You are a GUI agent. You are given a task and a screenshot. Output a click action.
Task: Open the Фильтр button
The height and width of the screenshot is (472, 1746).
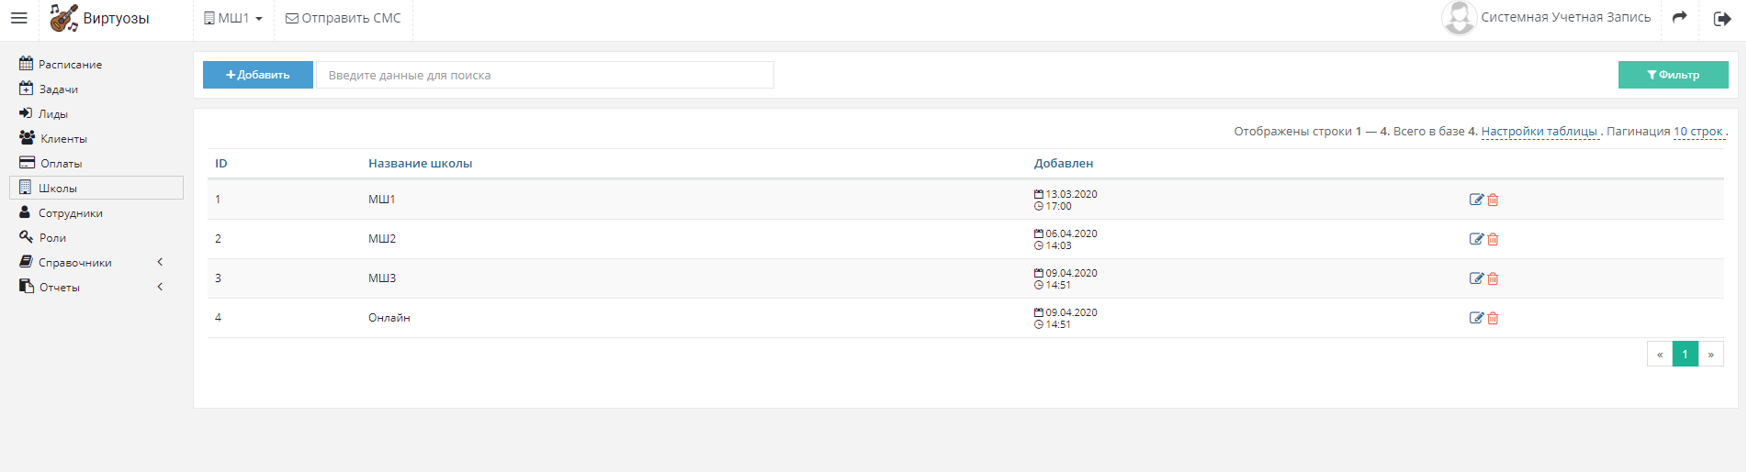pos(1673,75)
